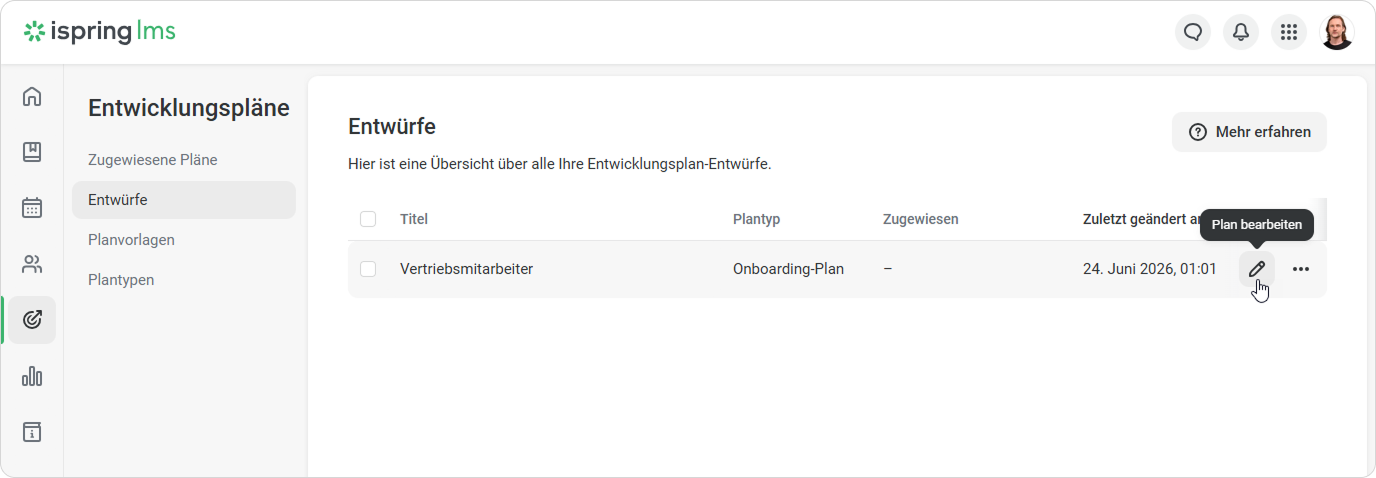The image size is (1376, 478).
Task: Click the pencil icon to edit plan
Action: 1257,269
